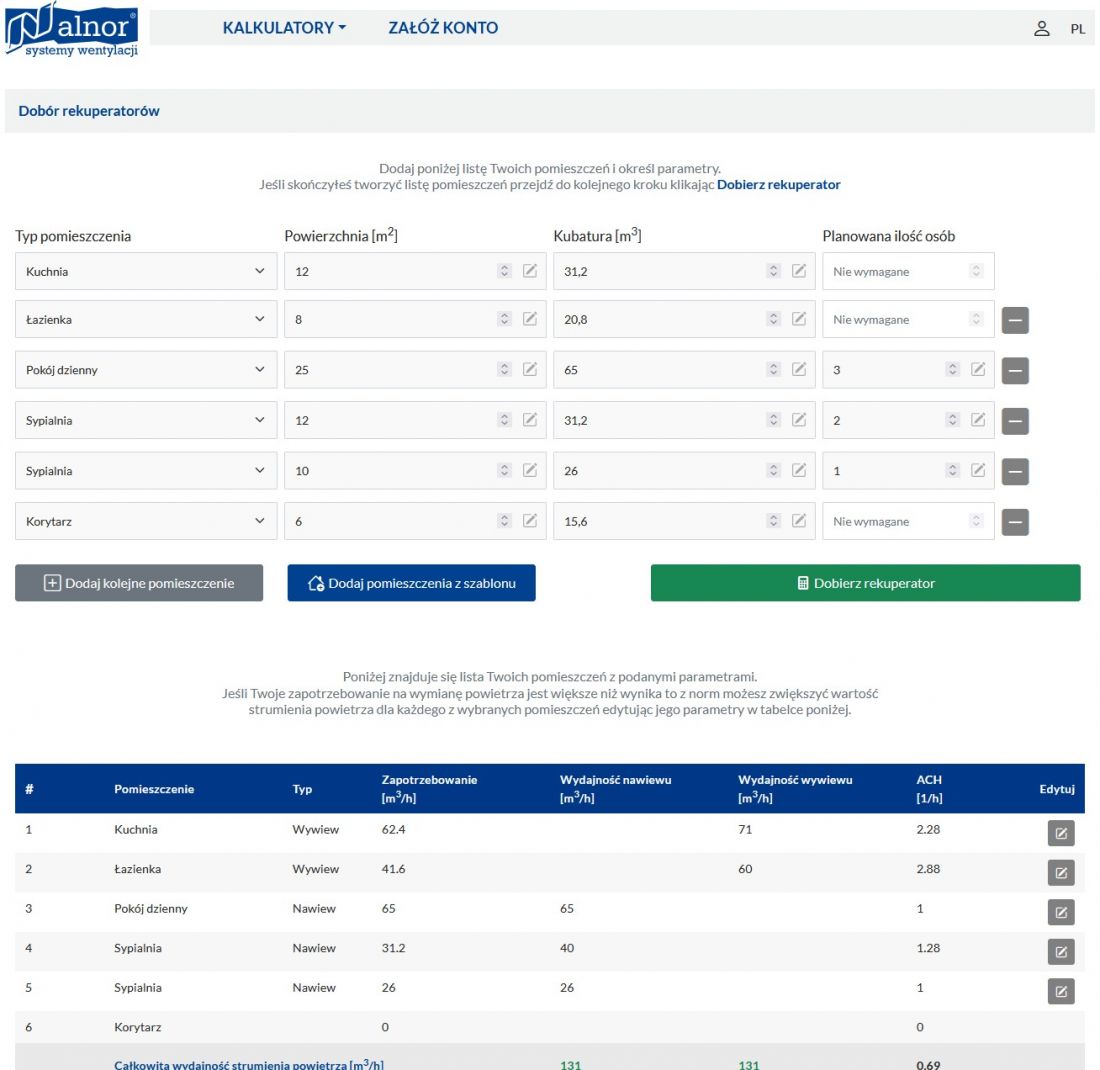Click the edit icon for Łazienka volume field
The image size is (1100, 1070).
pos(799,319)
